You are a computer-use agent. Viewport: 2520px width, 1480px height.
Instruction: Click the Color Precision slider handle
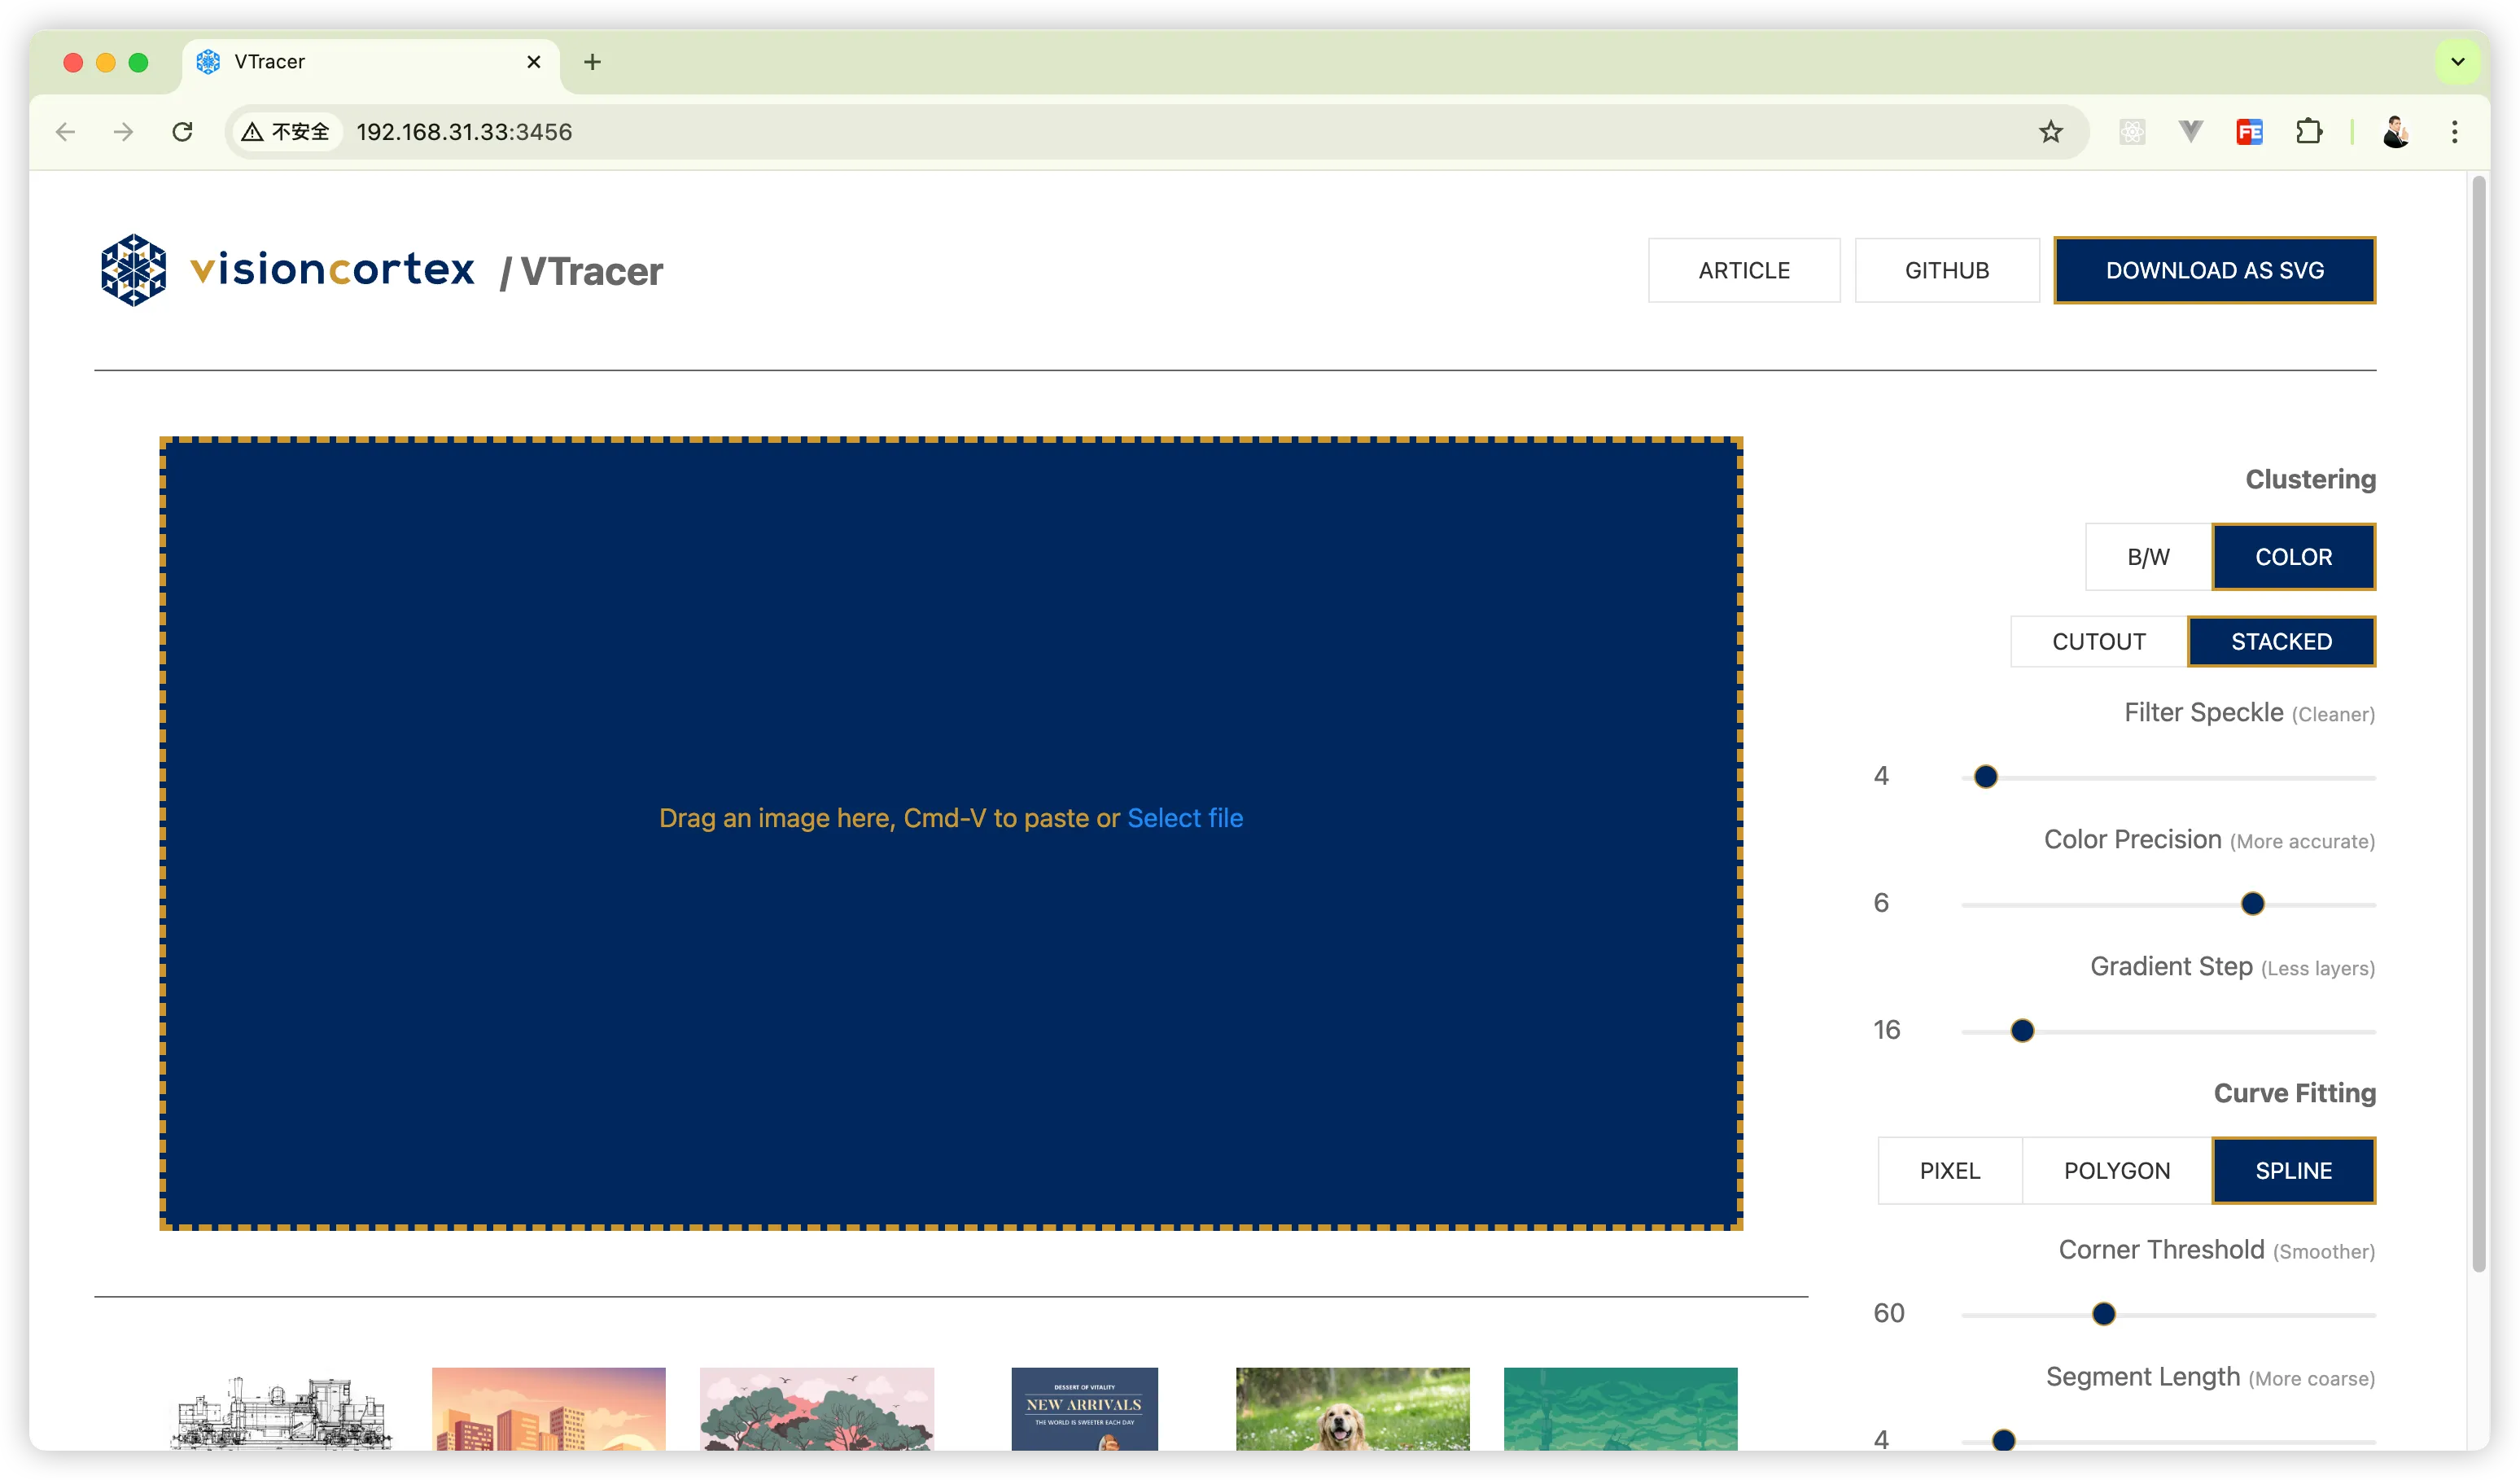2252,904
